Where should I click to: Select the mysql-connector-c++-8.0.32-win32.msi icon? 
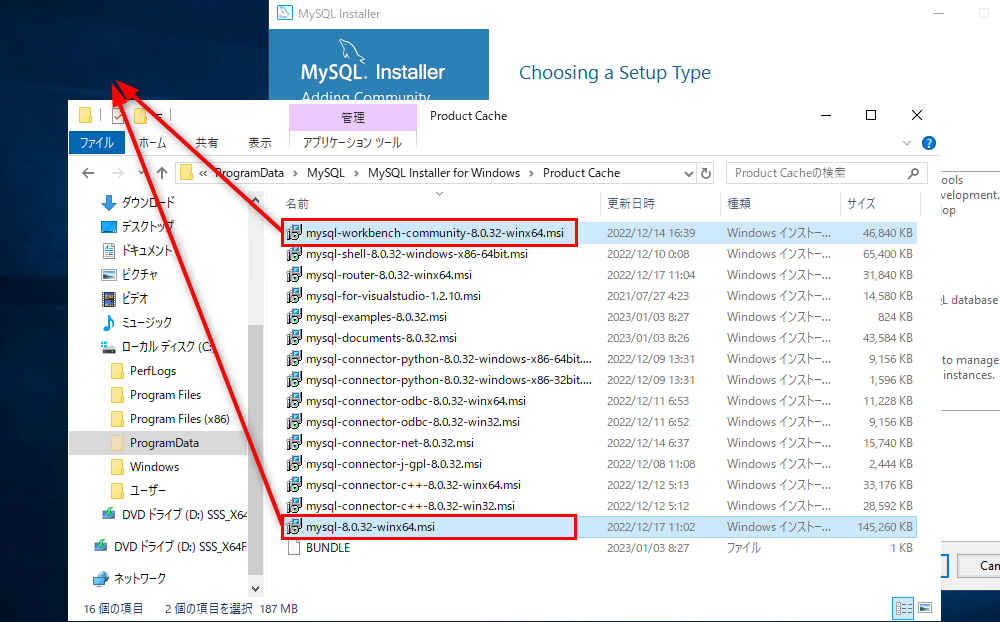tap(294, 507)
